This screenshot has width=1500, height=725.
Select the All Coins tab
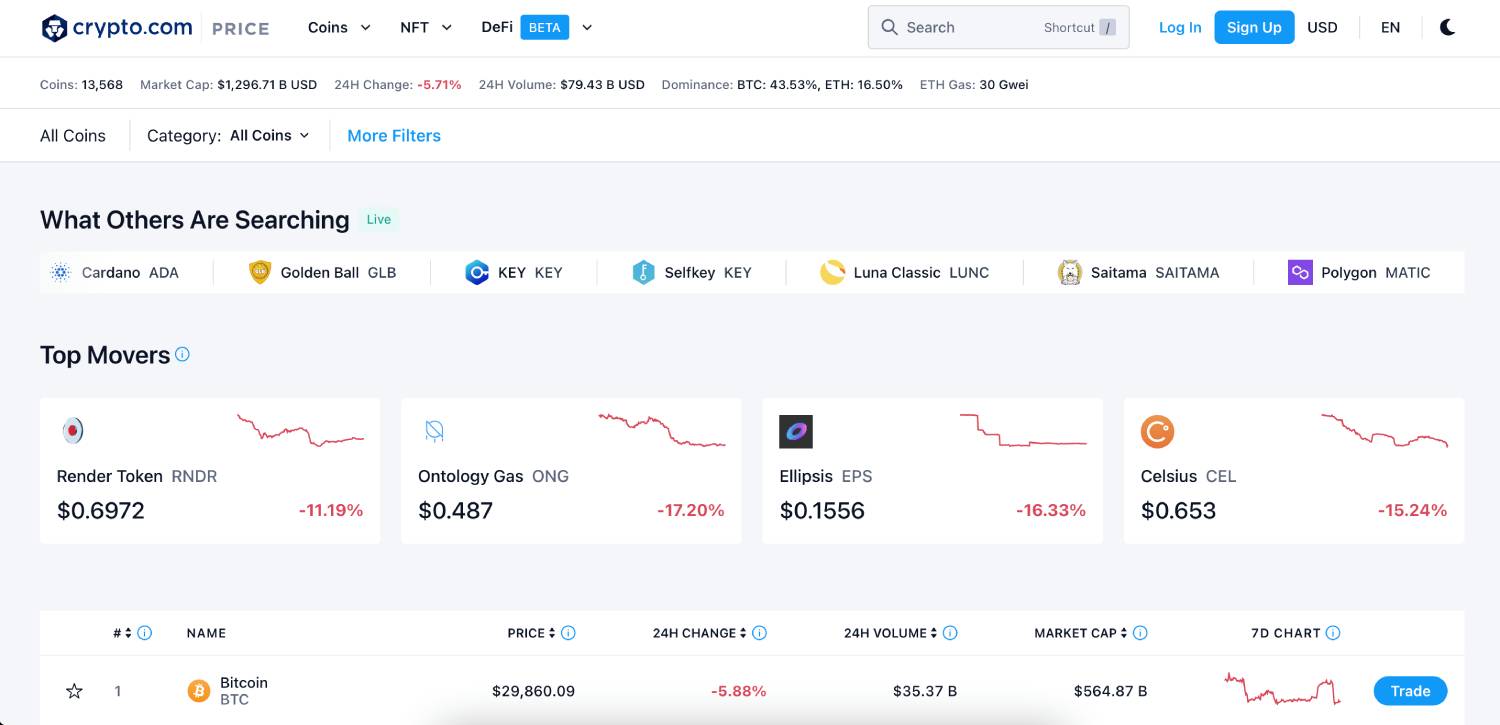tap(73, 136)
